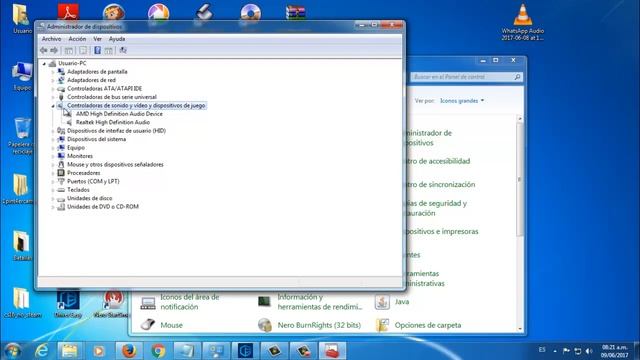Expand Adaptadores de red

[53, 80]
